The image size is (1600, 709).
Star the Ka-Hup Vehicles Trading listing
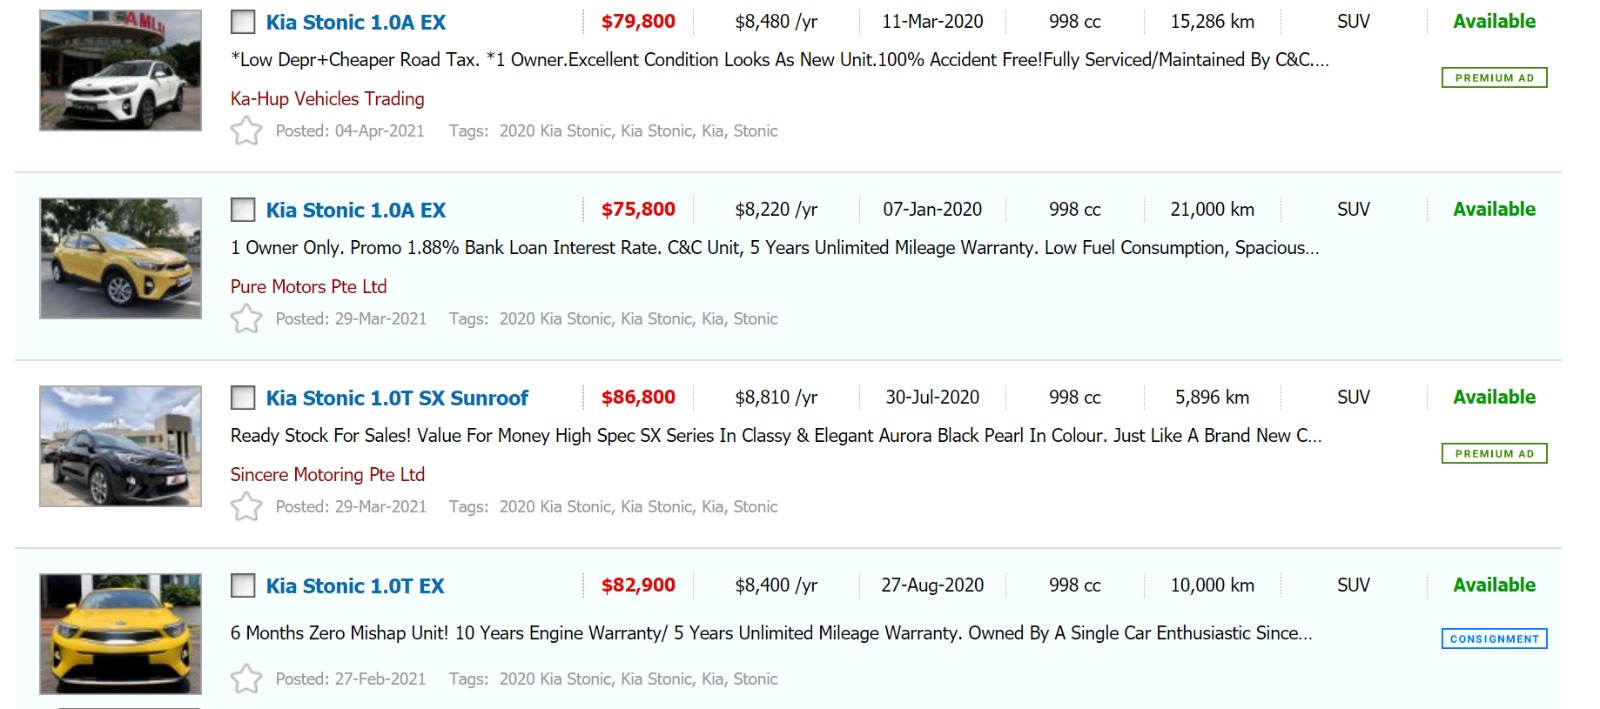click(x=246, y=131)
